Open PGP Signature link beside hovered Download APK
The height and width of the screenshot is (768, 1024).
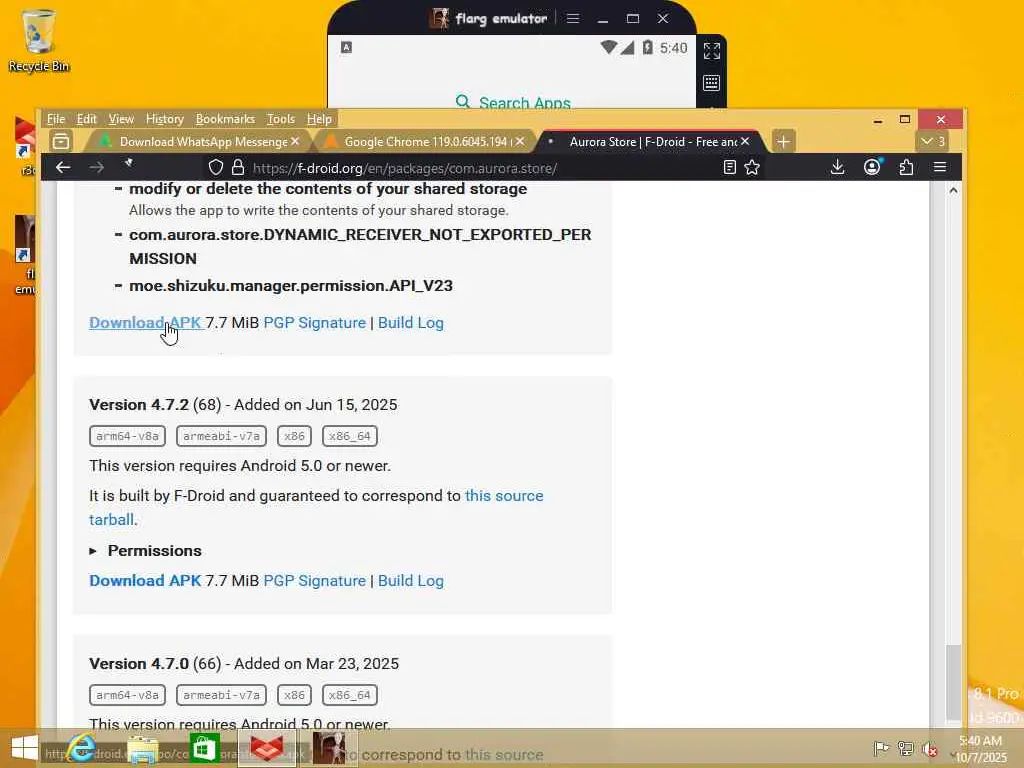tap(314, 323)
